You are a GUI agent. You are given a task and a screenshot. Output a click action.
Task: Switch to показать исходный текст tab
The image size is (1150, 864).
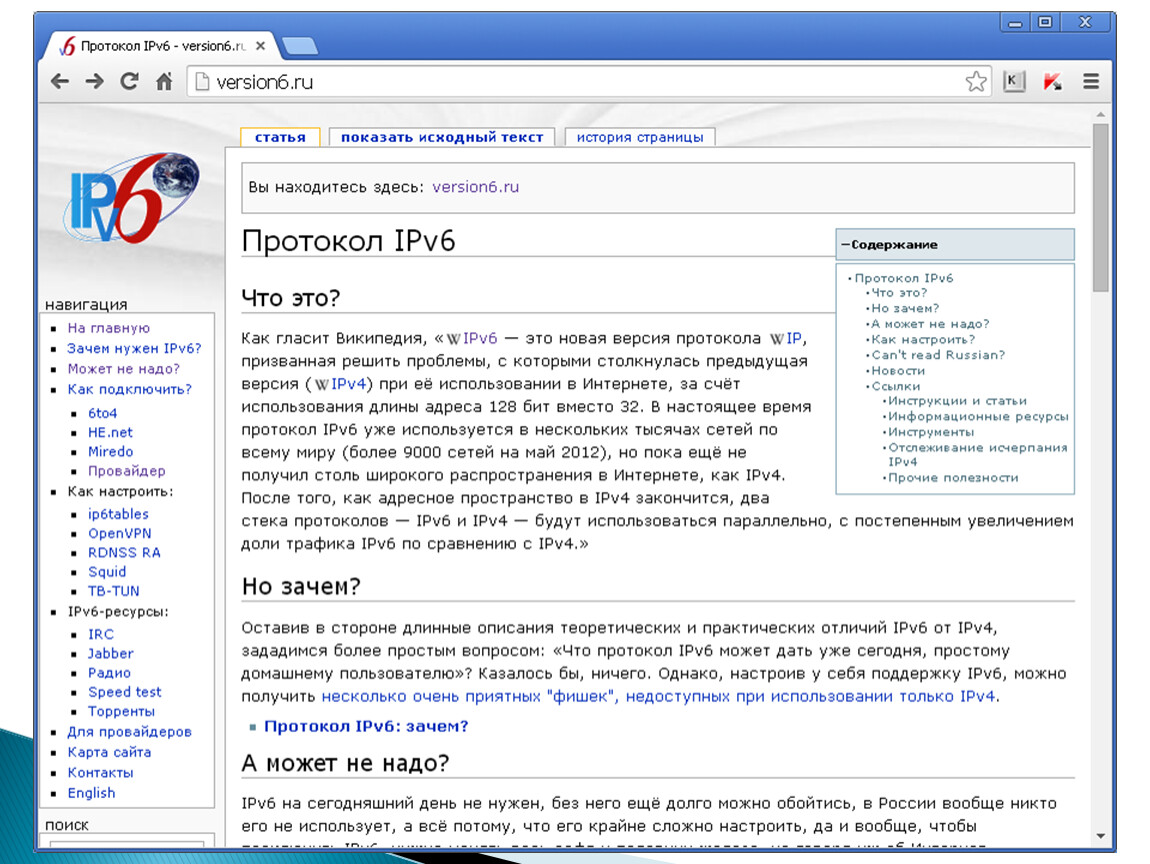point(441,137)
